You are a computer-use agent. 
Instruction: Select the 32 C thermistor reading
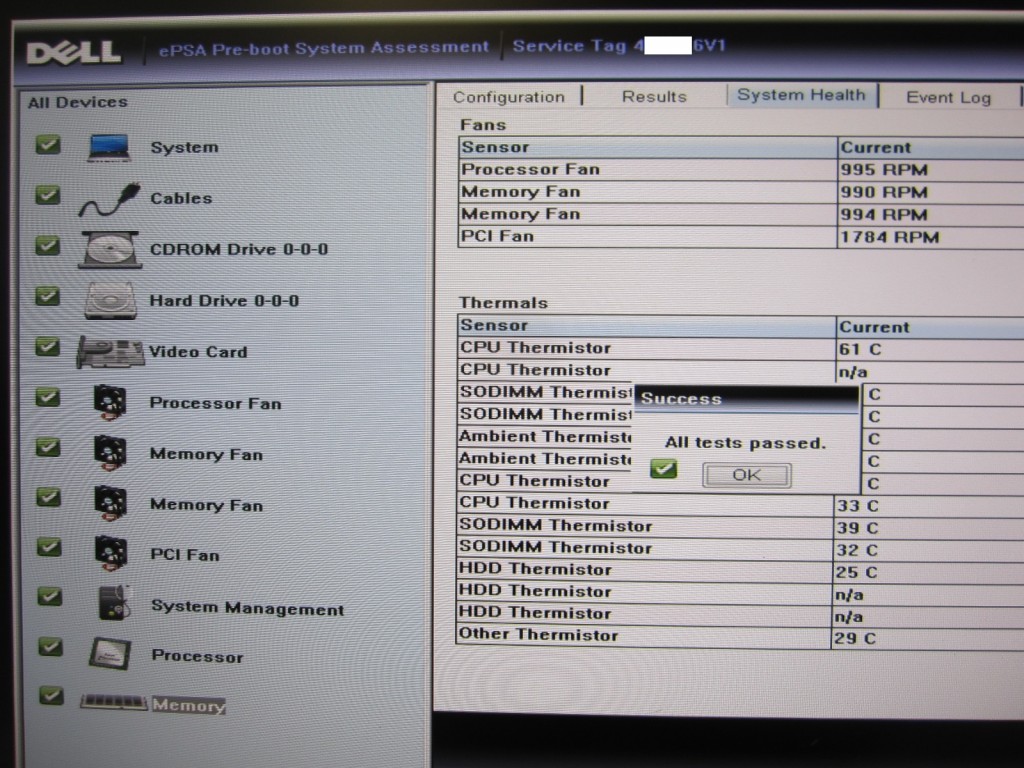coord(857,550)
